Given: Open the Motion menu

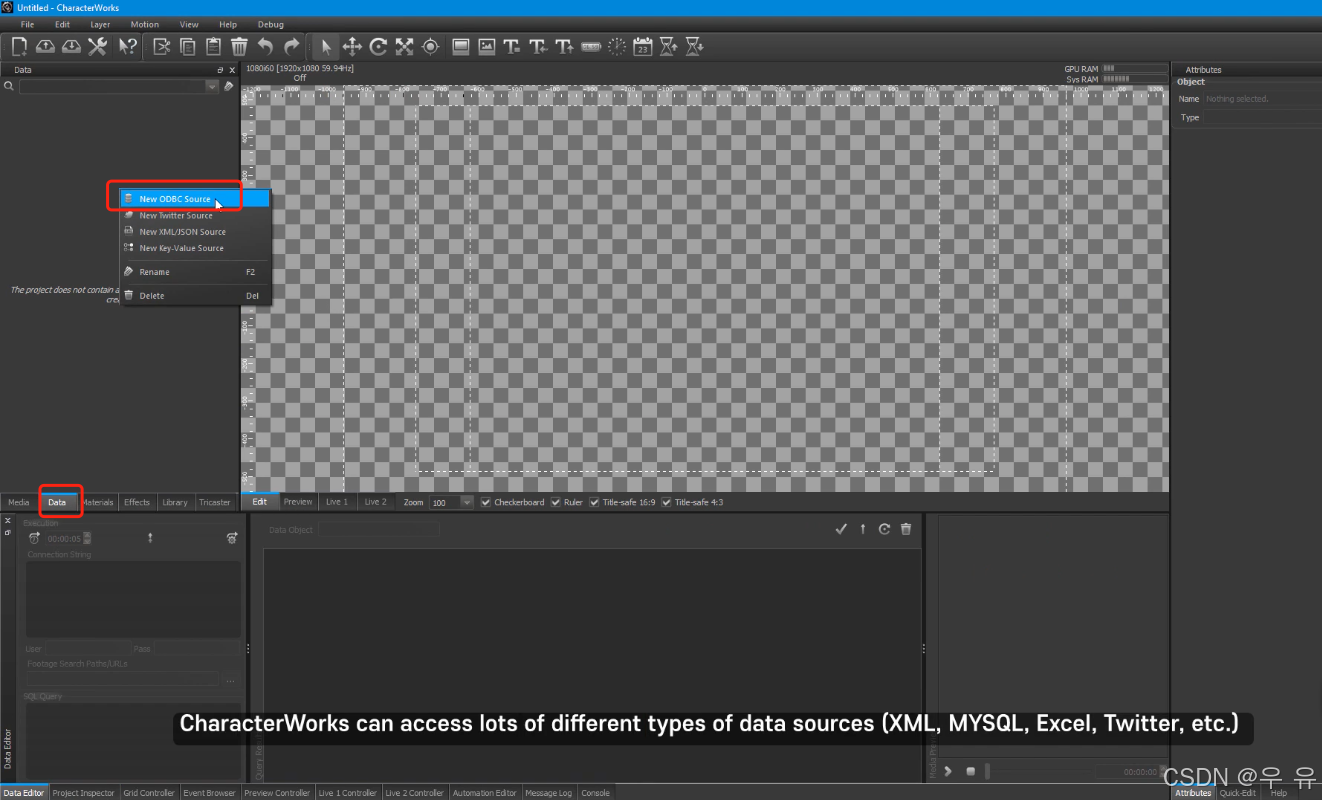Looking at the screenshot, I should click(x=144, y=24).
